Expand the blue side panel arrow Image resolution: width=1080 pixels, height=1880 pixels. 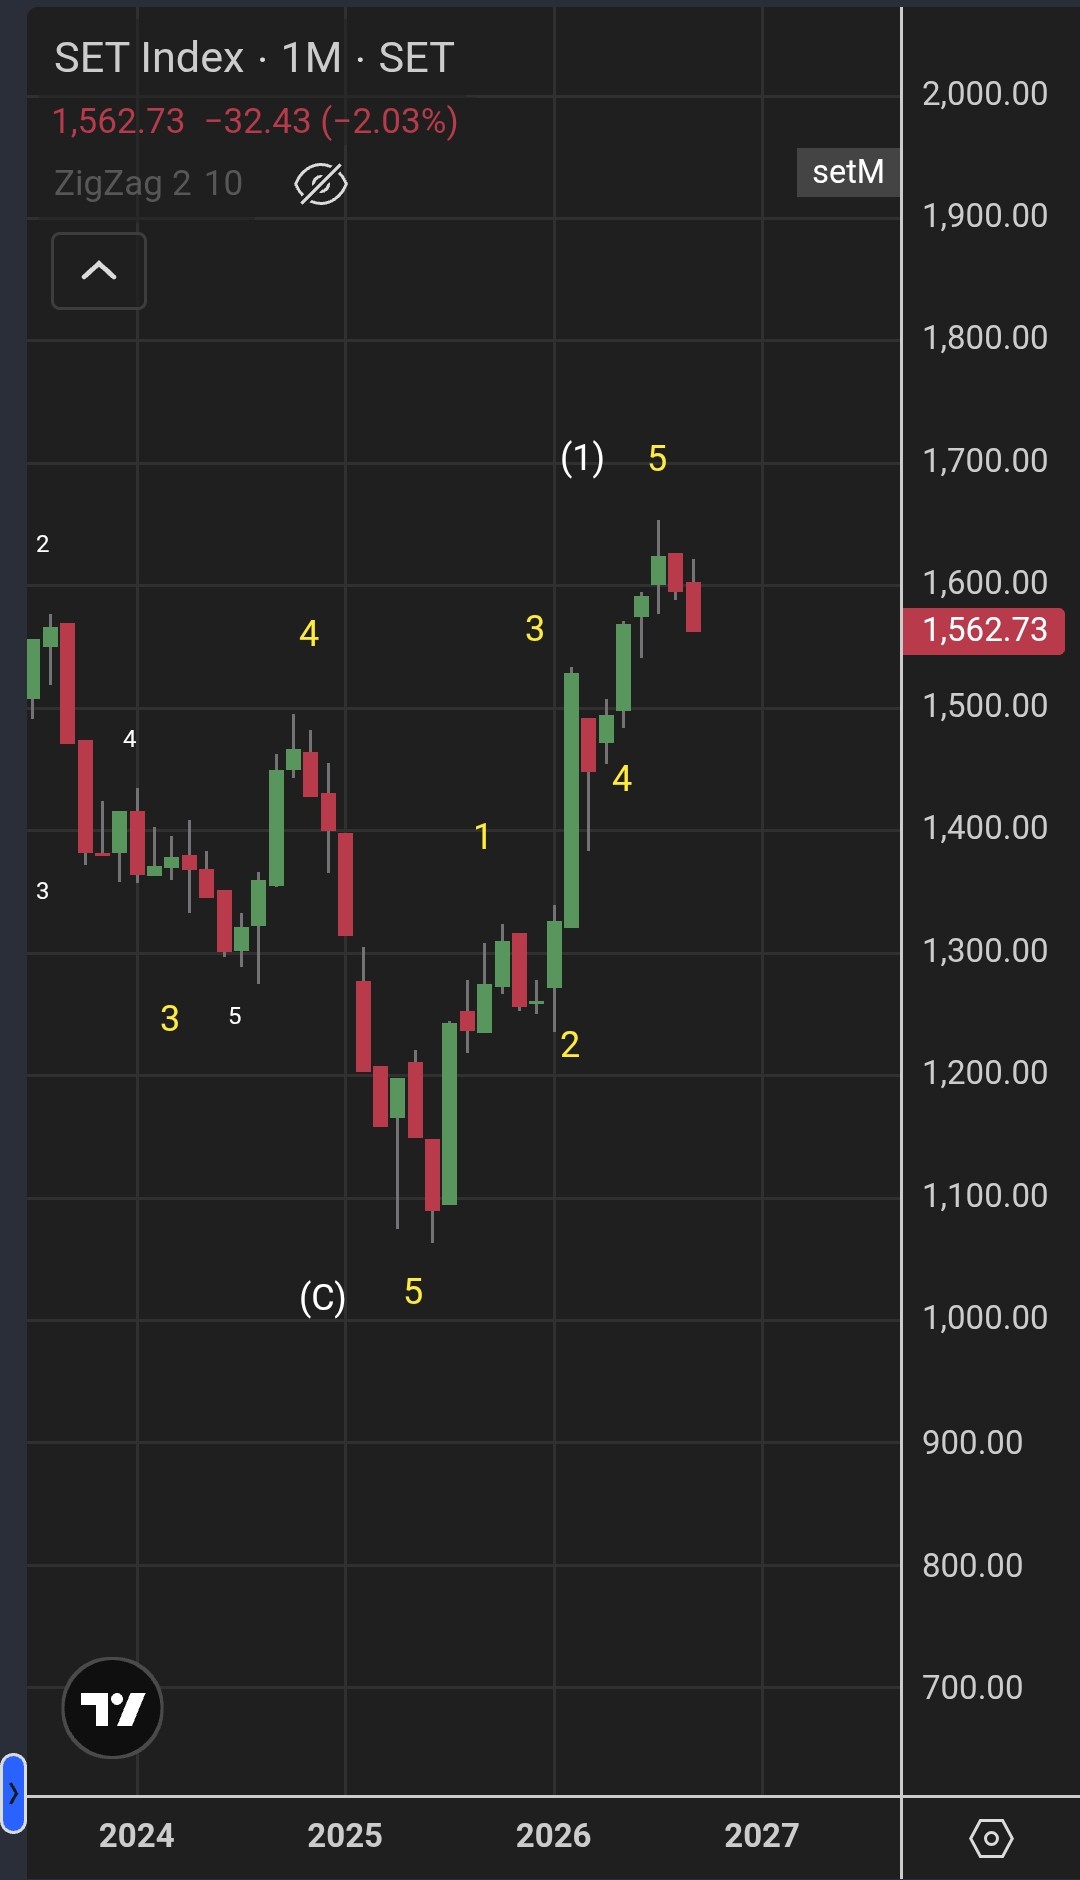click(13, 1793)
